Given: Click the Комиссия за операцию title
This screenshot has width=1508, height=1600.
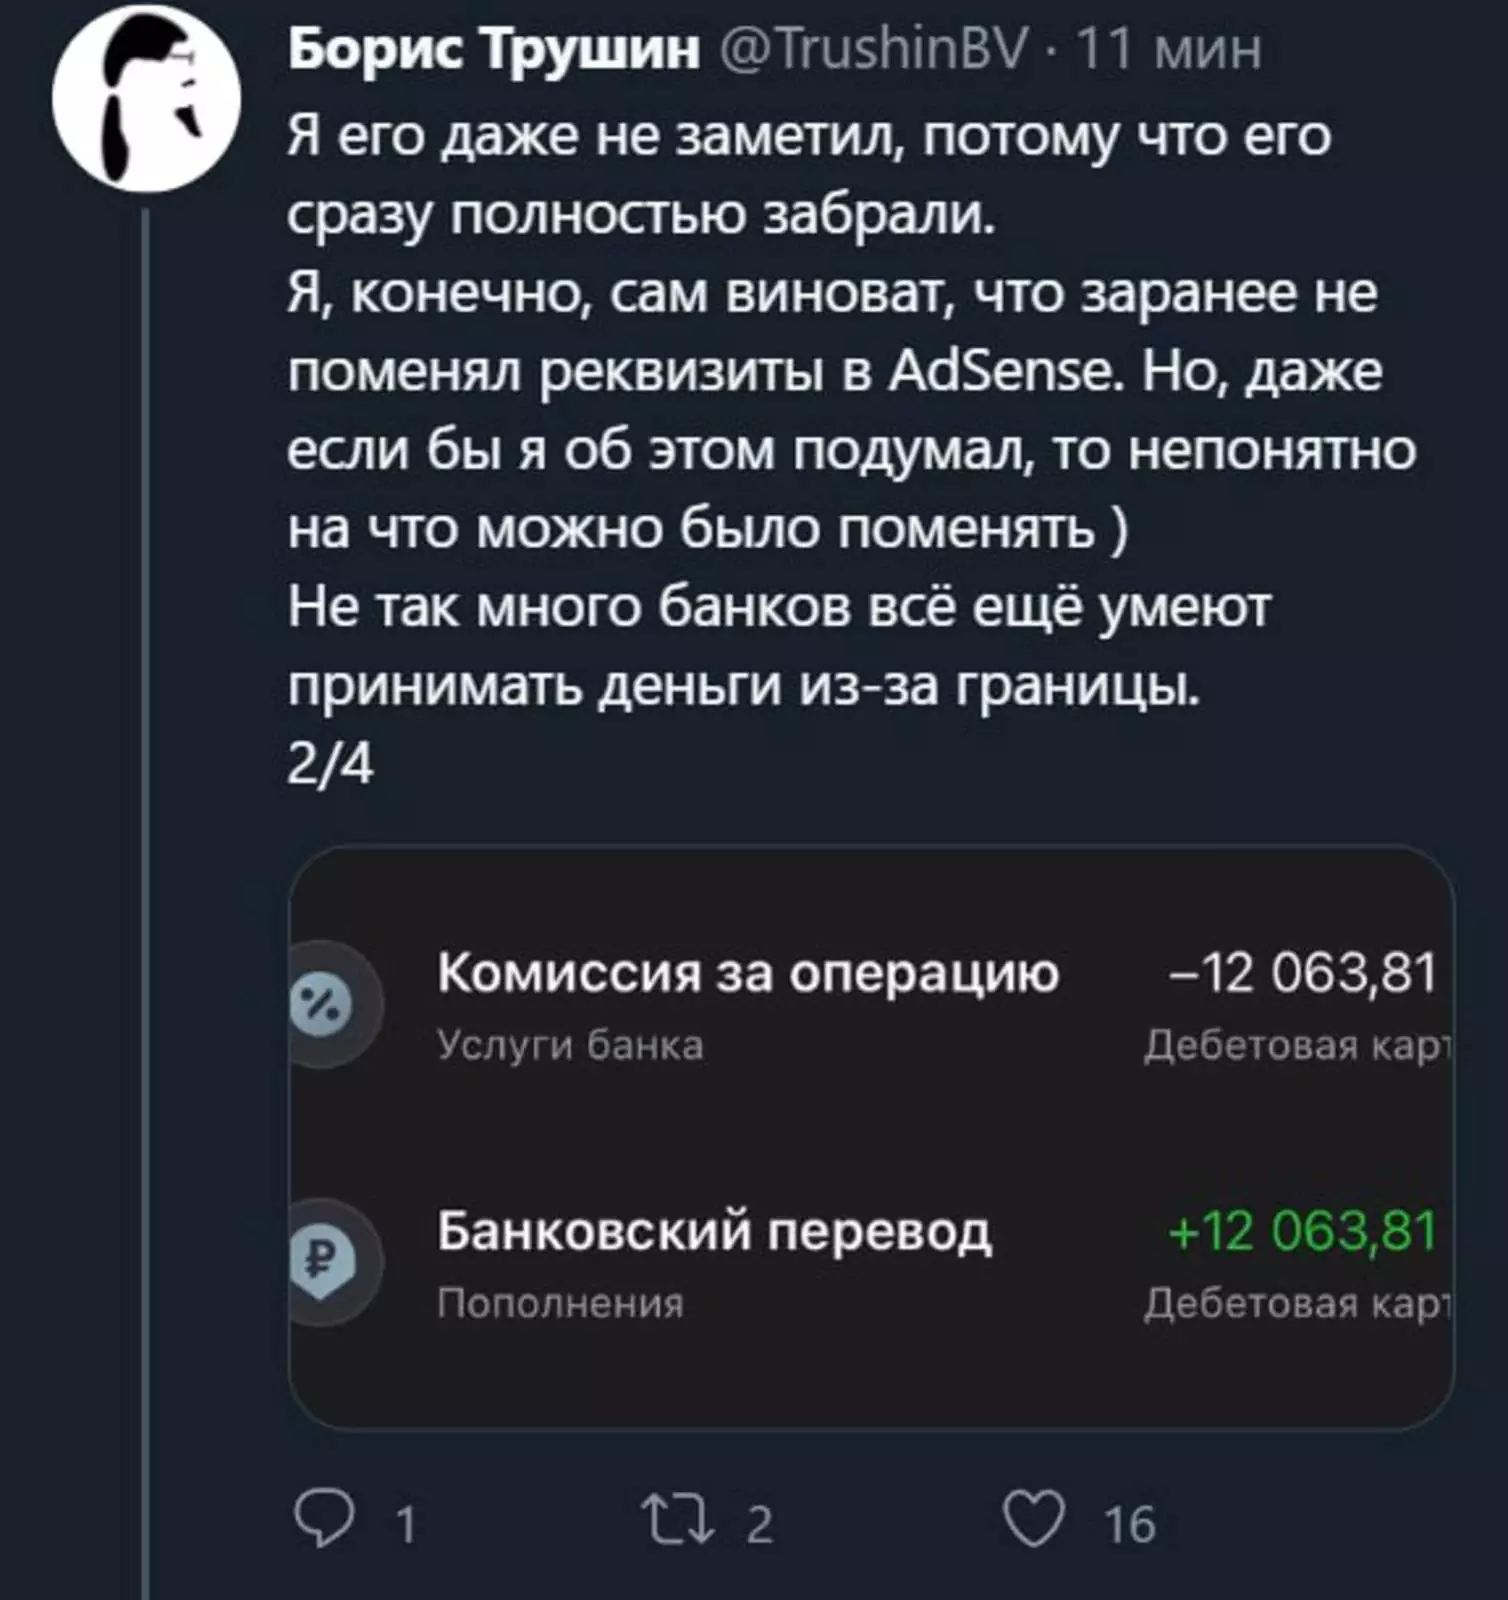Looking at the screenshot, I should coord(748,972).
